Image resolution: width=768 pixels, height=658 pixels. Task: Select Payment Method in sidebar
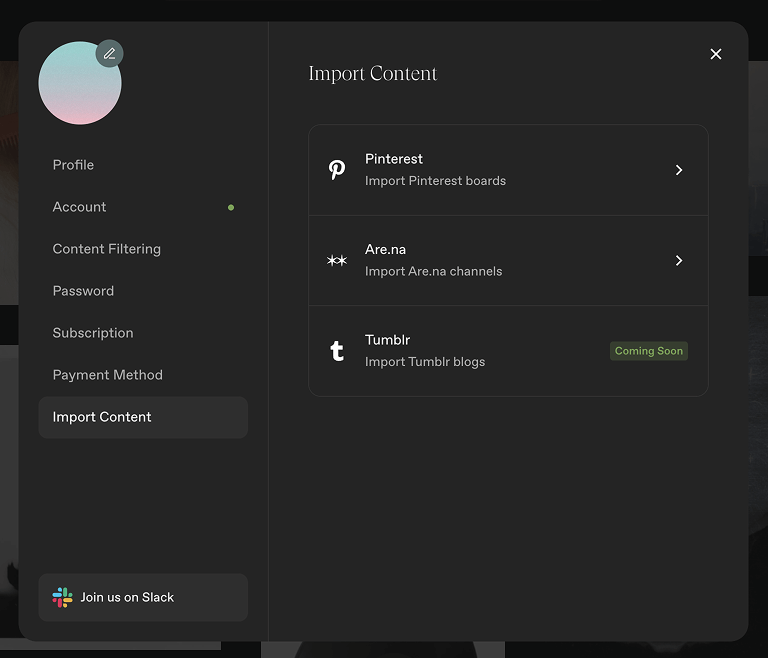coord(107,375)
